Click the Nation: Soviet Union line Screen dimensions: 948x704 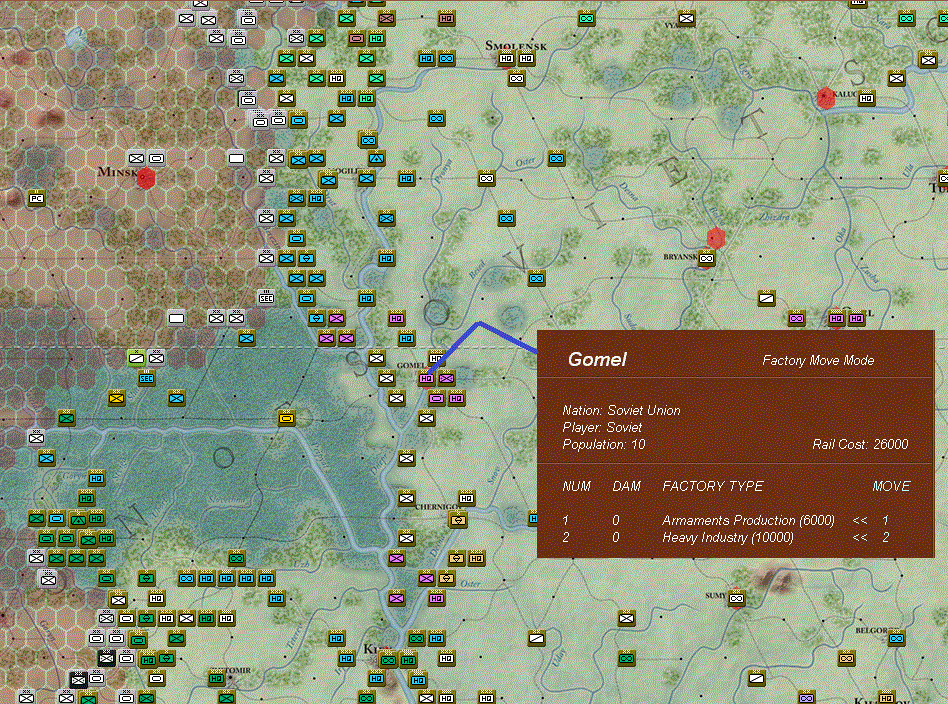(621, 411)
